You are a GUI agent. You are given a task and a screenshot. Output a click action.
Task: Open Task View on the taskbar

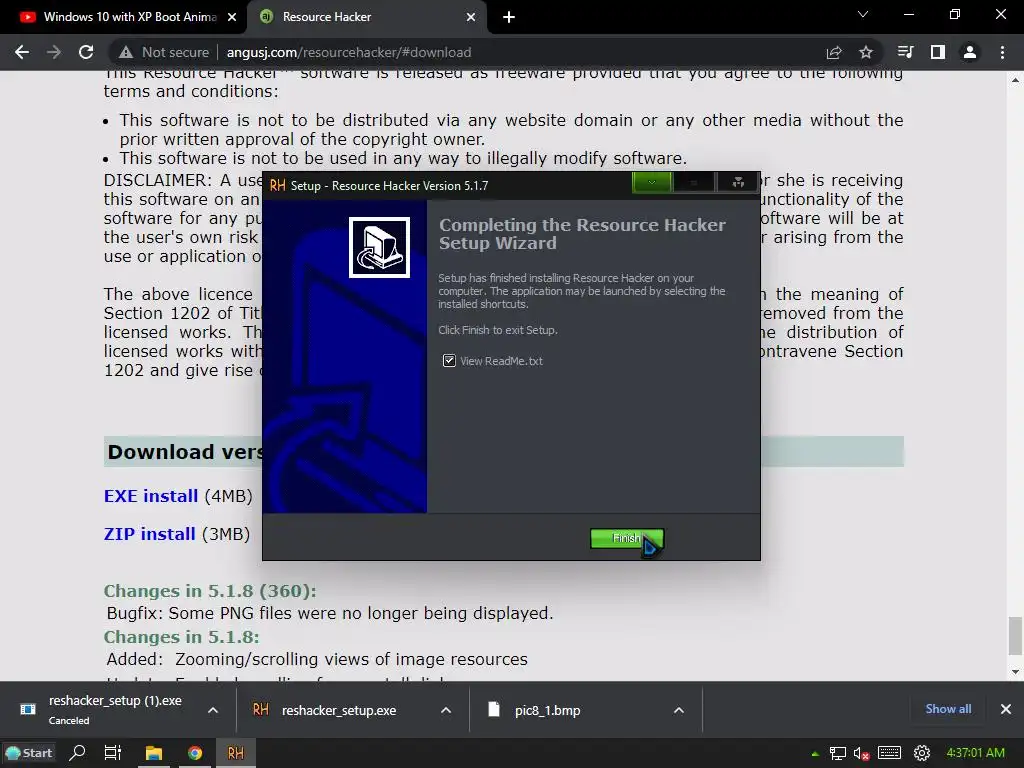pyautogui.click(x=112, y=753)
